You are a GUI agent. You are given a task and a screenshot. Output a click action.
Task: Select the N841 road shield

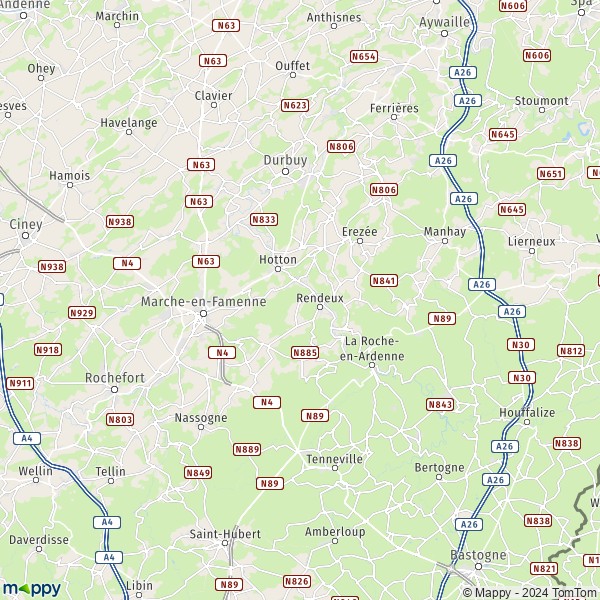click(384, 280)
